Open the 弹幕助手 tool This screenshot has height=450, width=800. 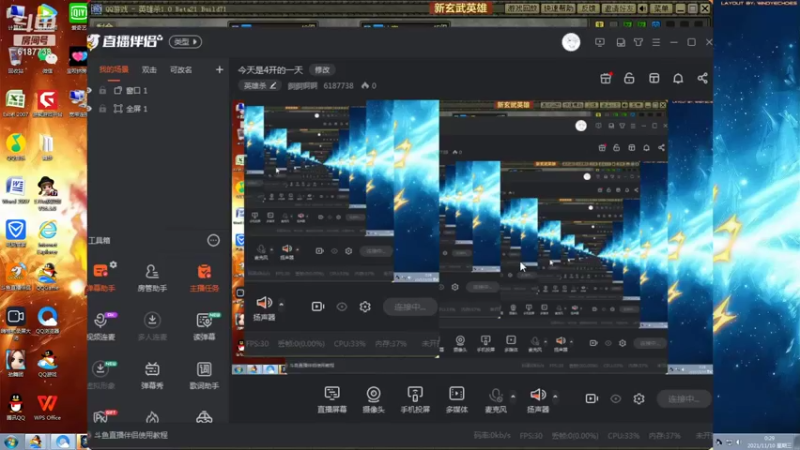pos(102,278)
